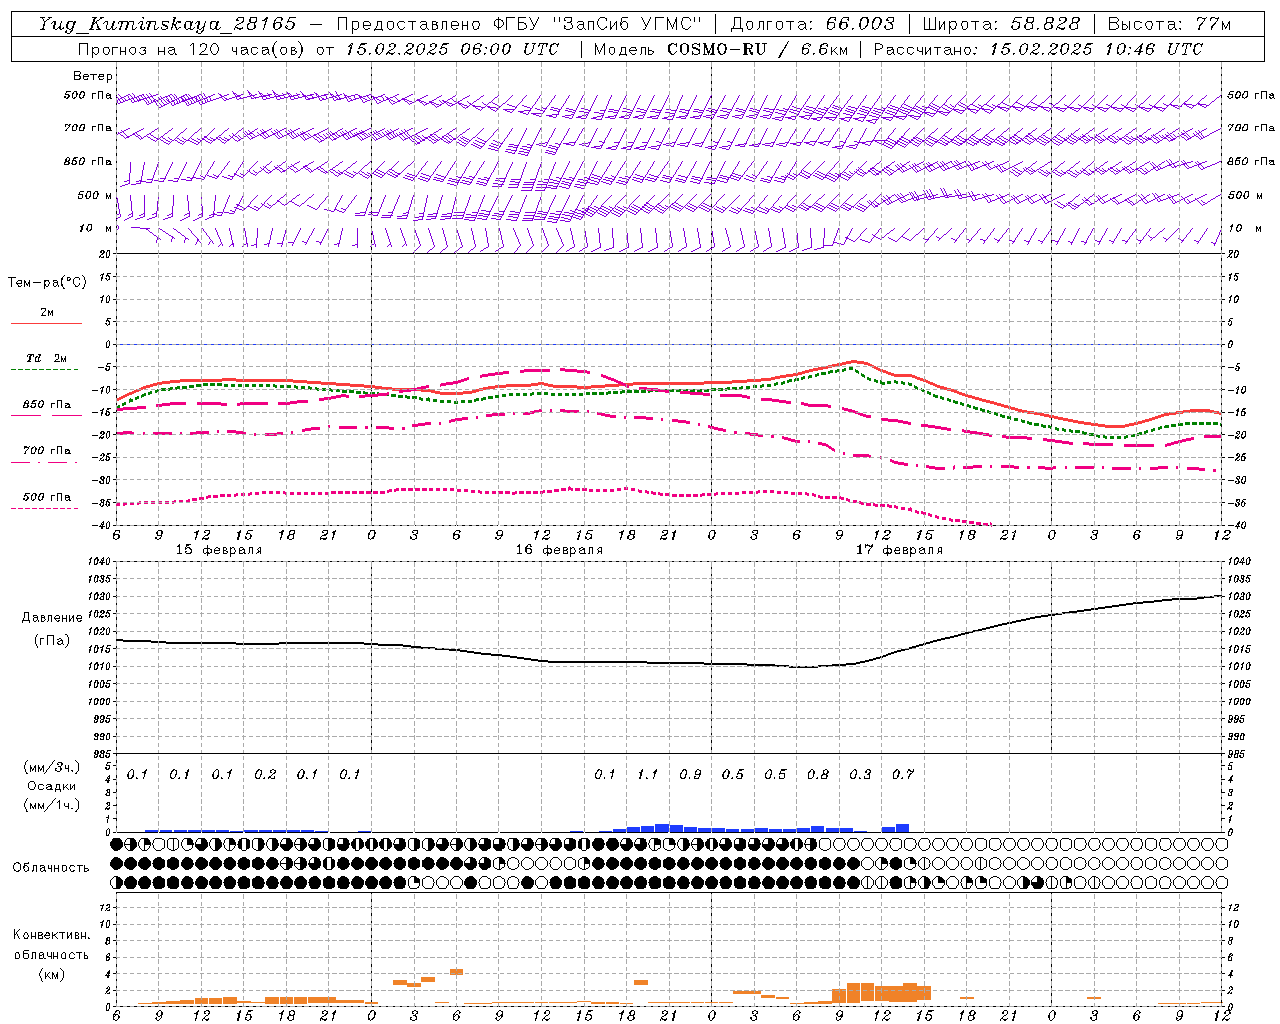Click the (мм/3ч.) unit label
Image resolution: width=1280 pixels, height=1024 pixels.
(52, 768)
